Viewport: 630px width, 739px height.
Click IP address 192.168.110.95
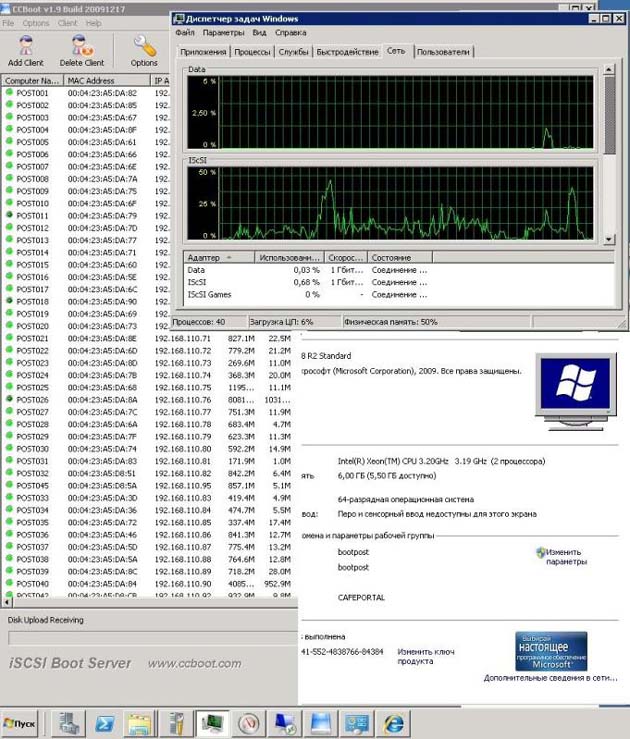pyautogui.click(x=183, y=485)
